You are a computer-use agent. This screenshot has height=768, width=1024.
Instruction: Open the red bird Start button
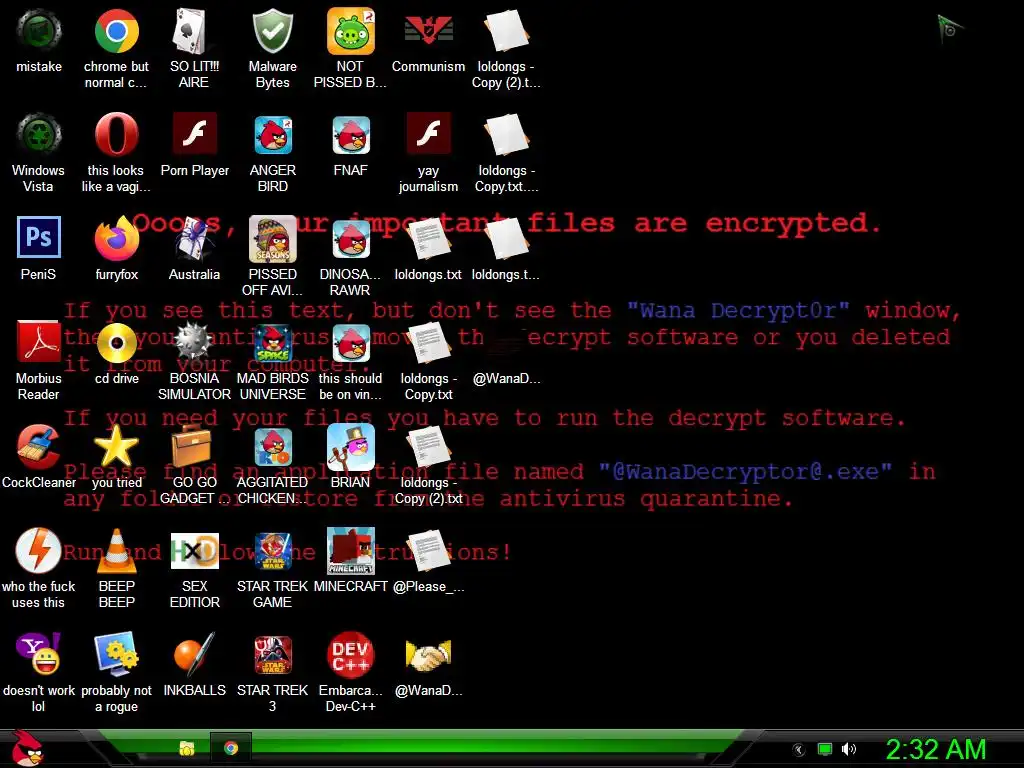click(26, 748)
